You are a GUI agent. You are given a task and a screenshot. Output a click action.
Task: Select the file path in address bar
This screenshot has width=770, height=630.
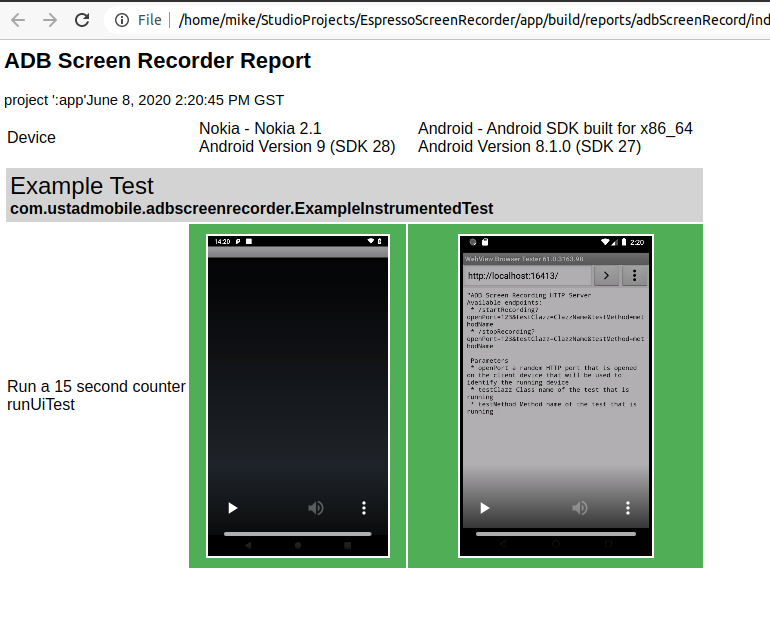pyautogui.click(x=474, y=20)
